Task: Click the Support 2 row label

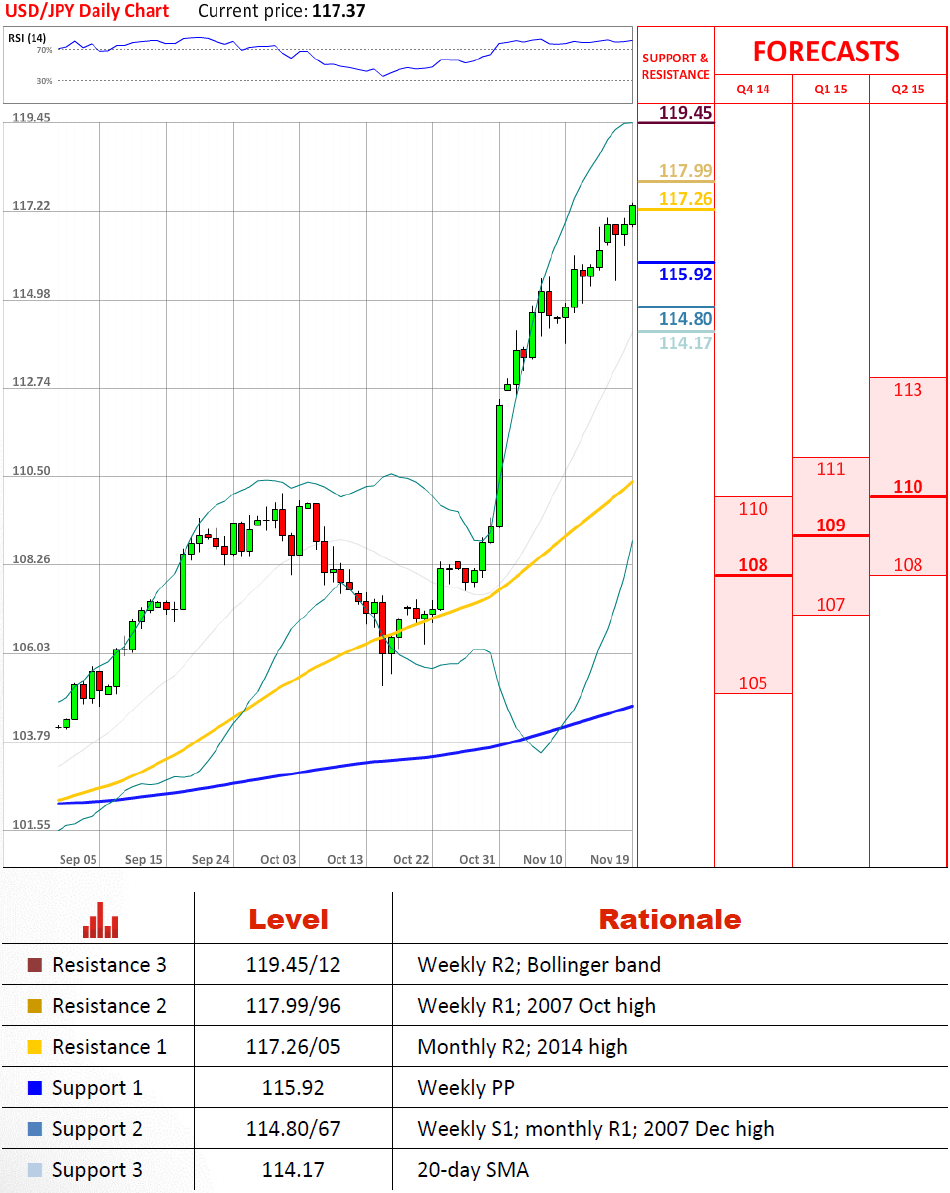Action: 97,1129
